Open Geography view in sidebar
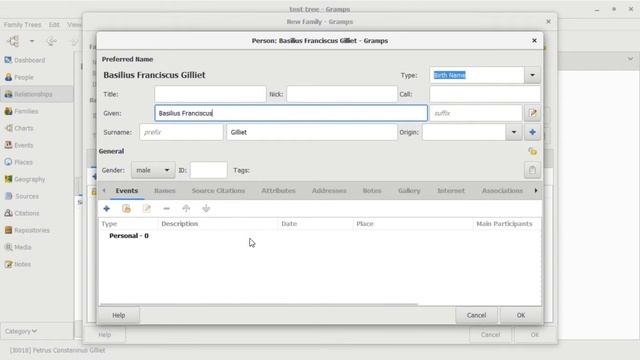The image size is (640, 360). tap(24, 179)
